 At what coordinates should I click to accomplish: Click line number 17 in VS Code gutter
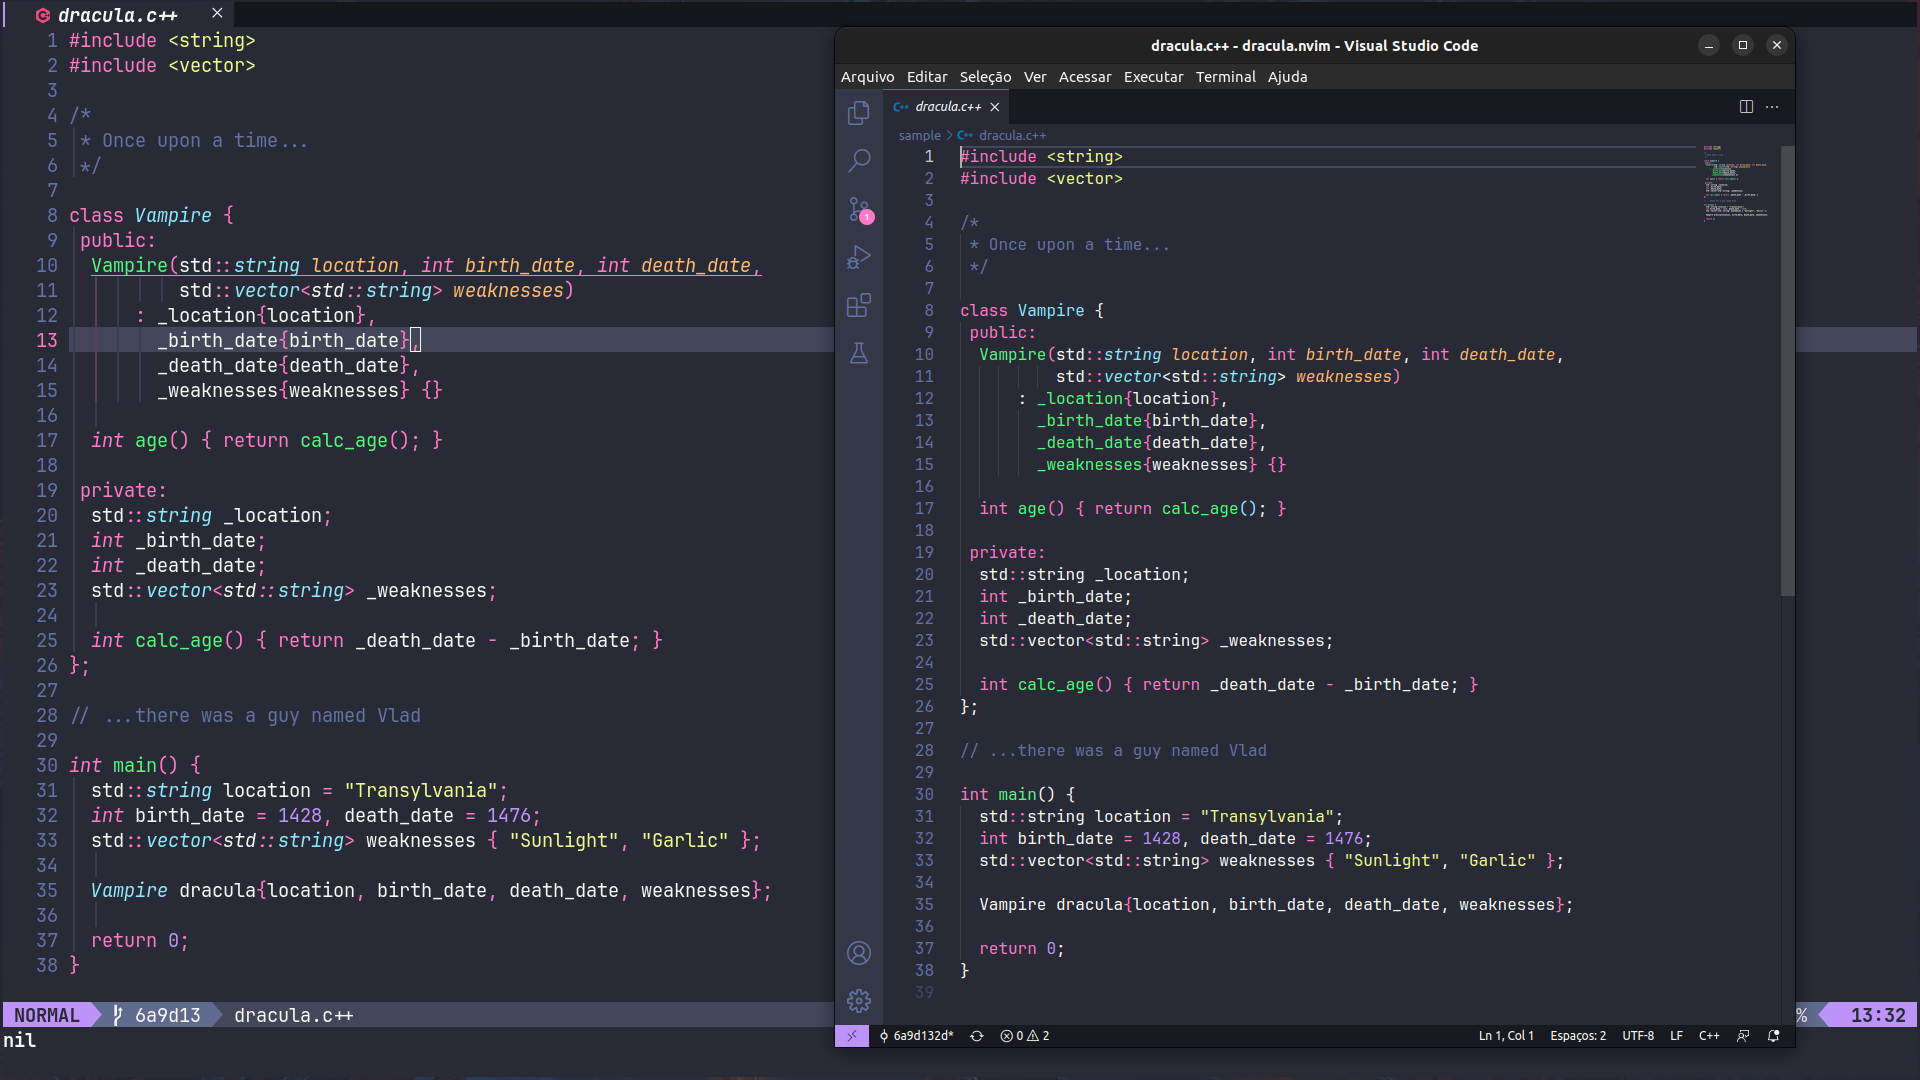pos(924,509)
